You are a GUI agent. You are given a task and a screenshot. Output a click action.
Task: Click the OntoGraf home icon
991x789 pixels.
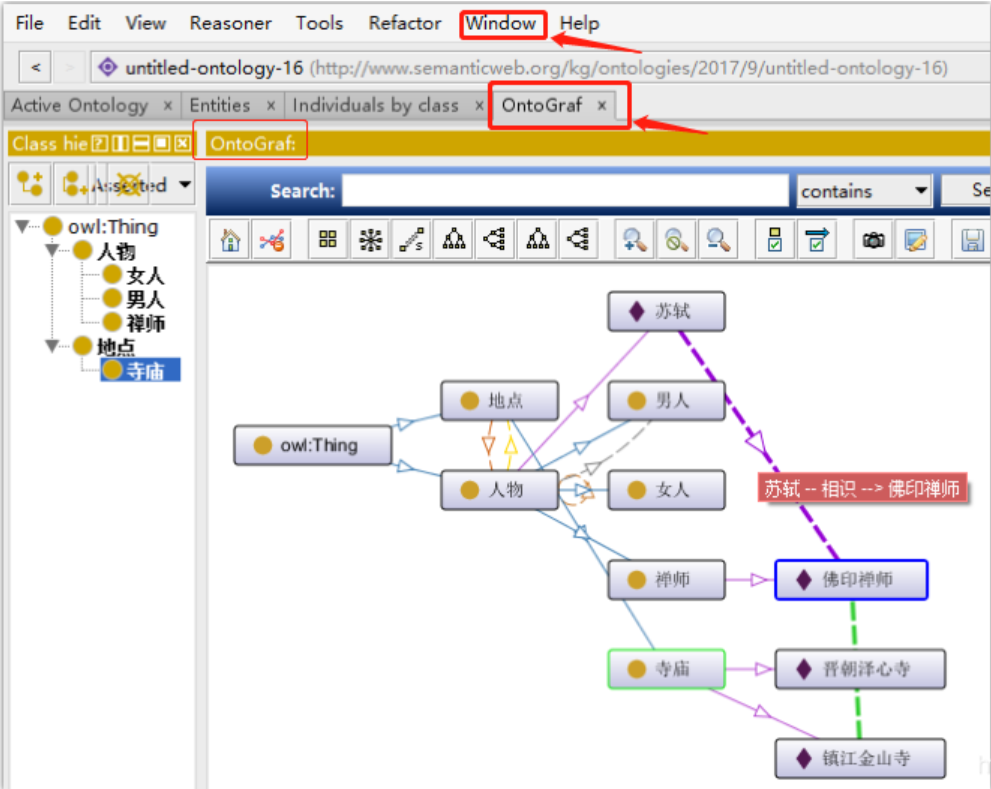pos(230,240)
